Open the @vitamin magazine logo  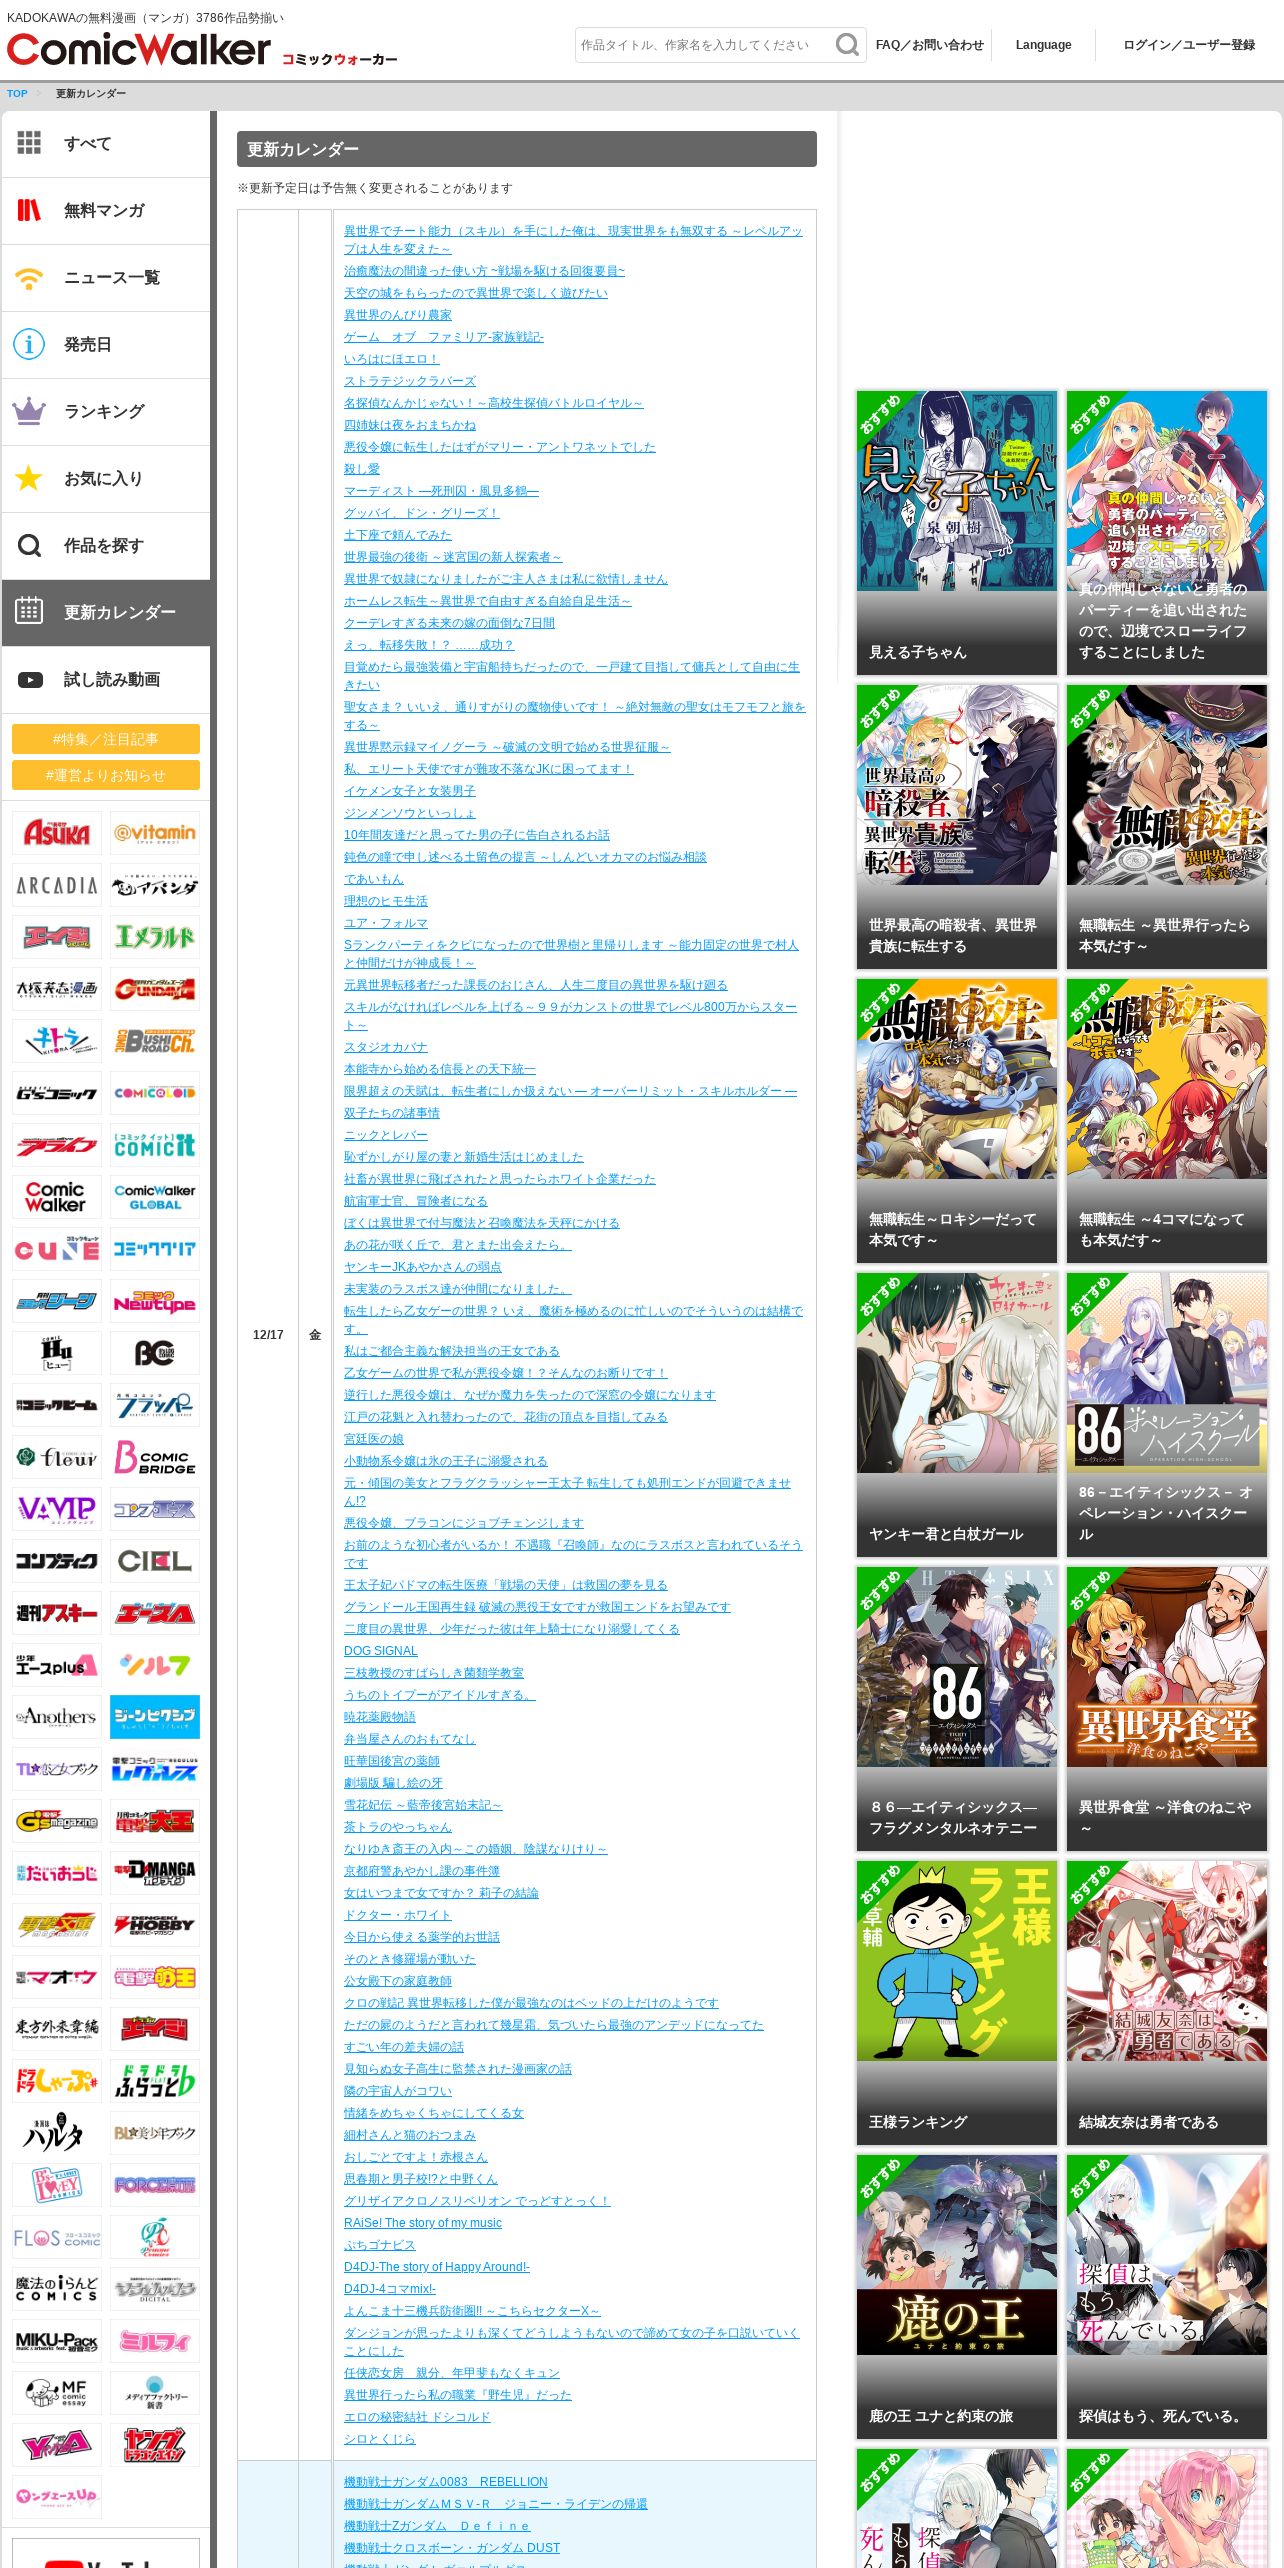coord(155,833)
